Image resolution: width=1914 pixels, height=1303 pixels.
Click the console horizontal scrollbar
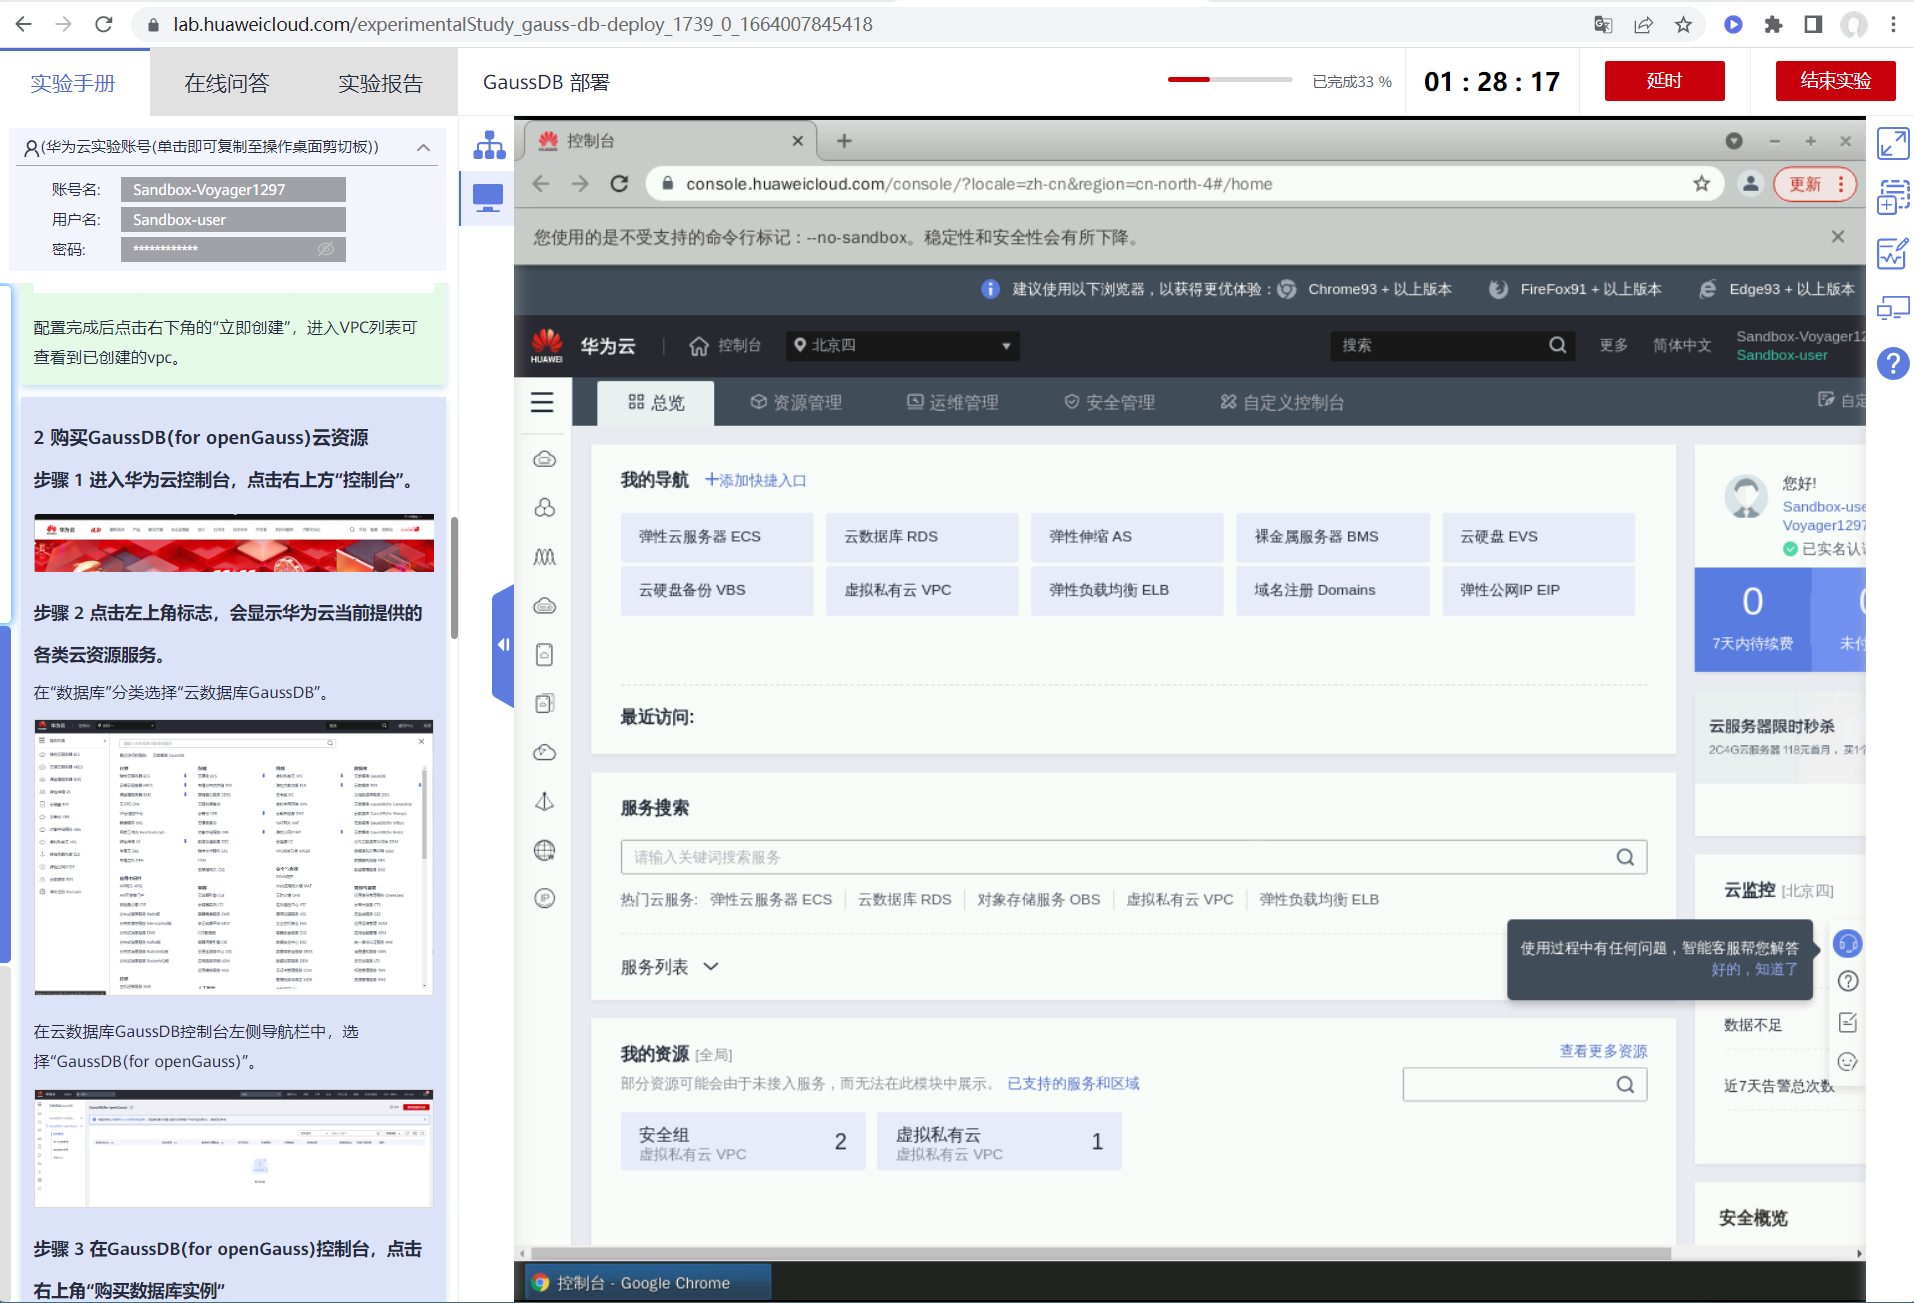click(x=1100, y=1253)
